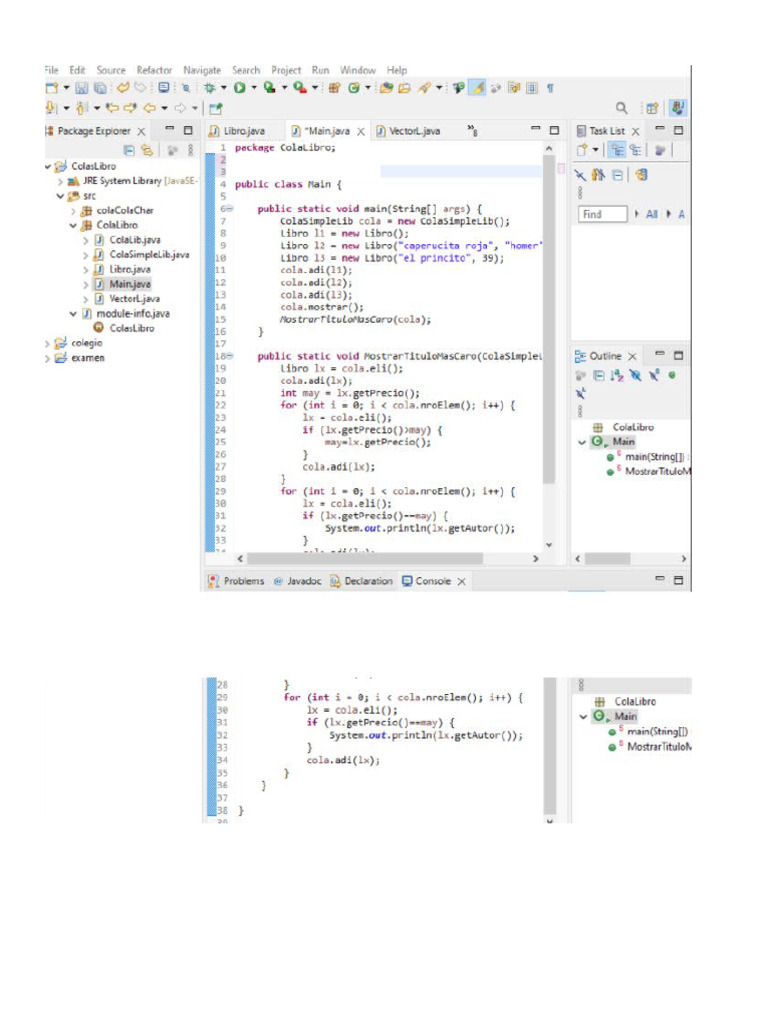The image size is (768, 1024).
Task: Switch to the VectorL.java editor tab
Action: click(x=413, y=131)
